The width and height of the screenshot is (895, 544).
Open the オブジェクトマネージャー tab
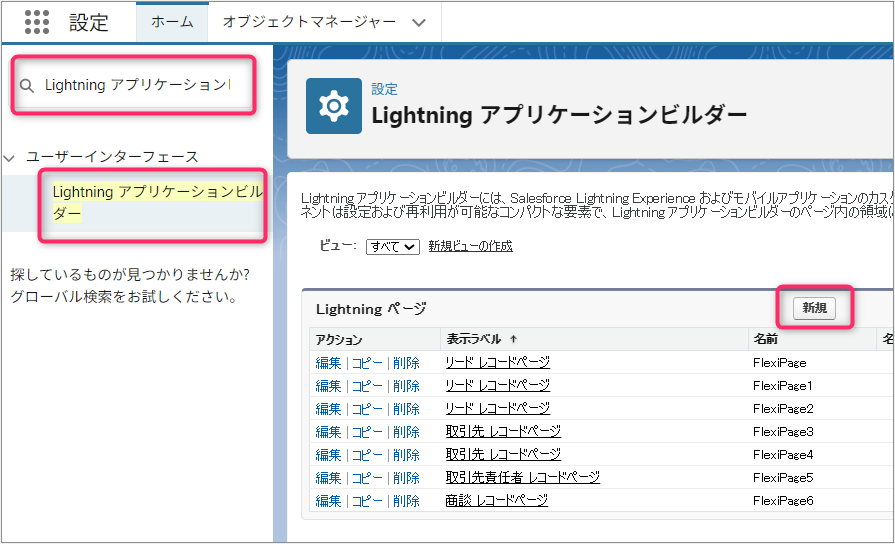pyautogui.click(x=308, y=22)
